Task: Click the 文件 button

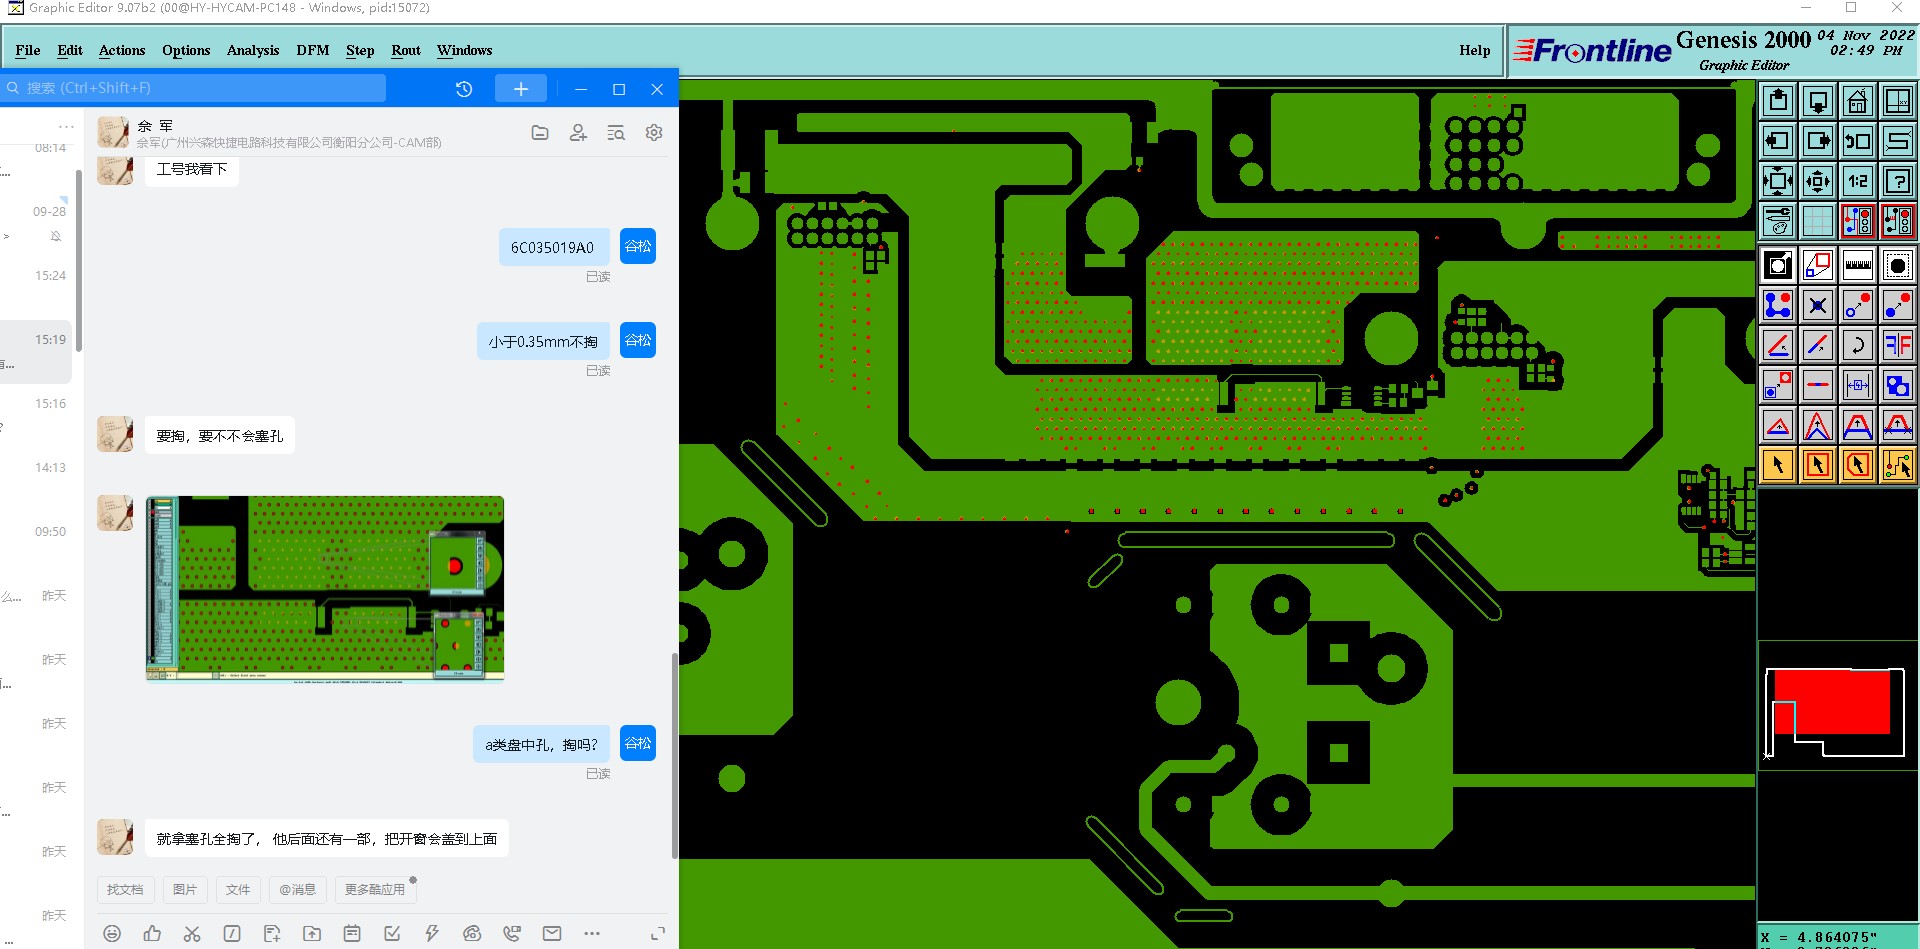Action: 238,889
